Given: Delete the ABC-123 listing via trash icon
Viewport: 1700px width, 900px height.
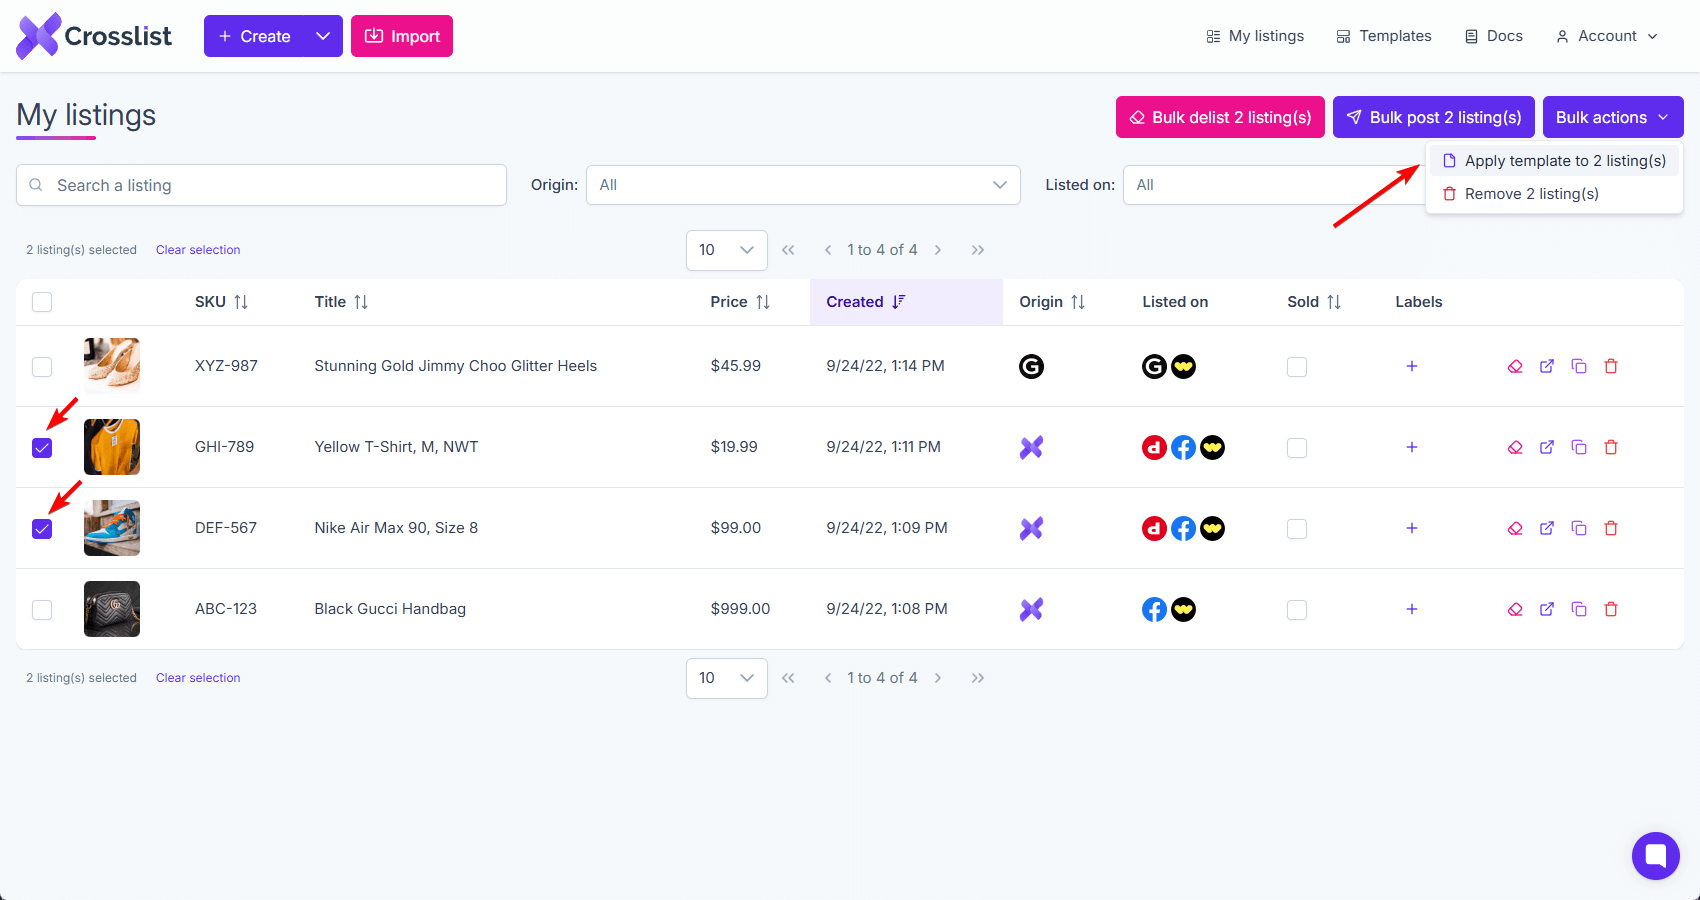Looking at the screenshot, I should pyautogui.click(x=1611, y=609).
